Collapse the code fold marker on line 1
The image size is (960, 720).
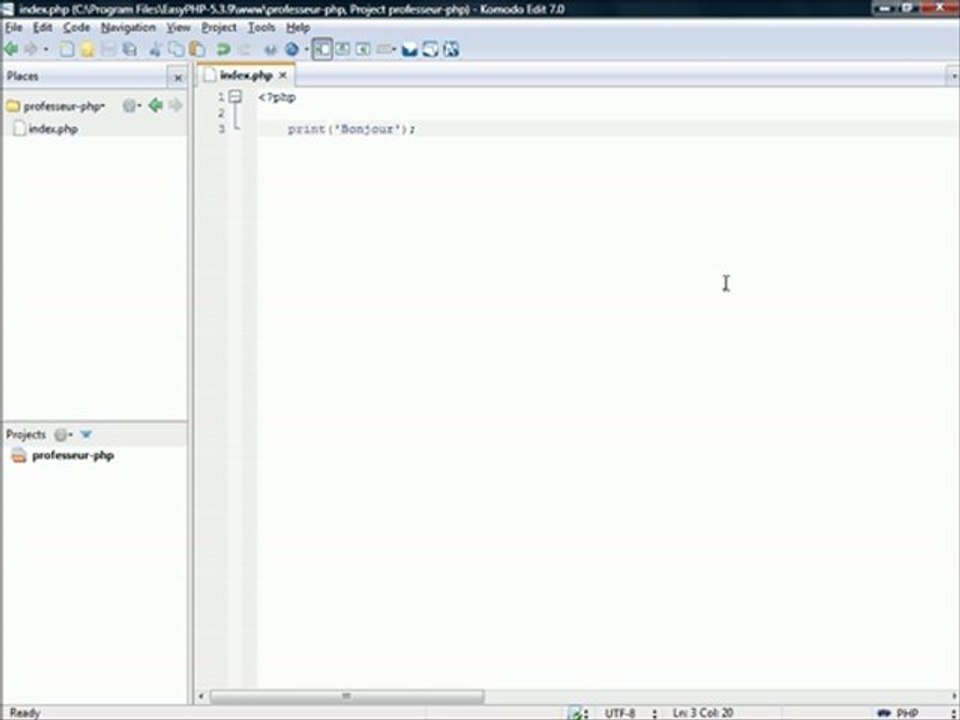[x=235, y=97]
